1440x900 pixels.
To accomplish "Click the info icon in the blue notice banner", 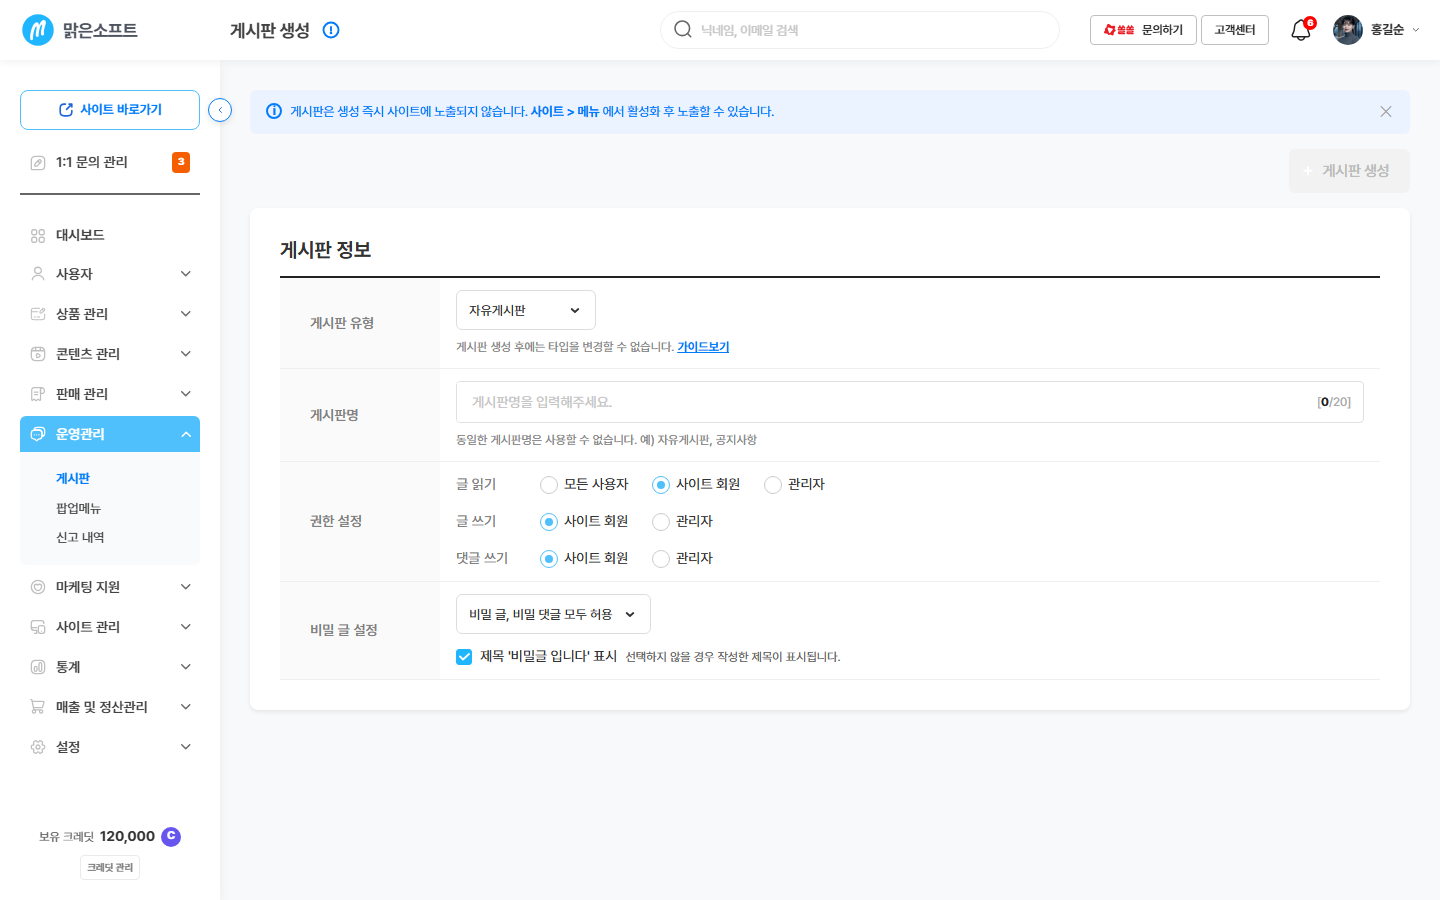I will (273, 111).
